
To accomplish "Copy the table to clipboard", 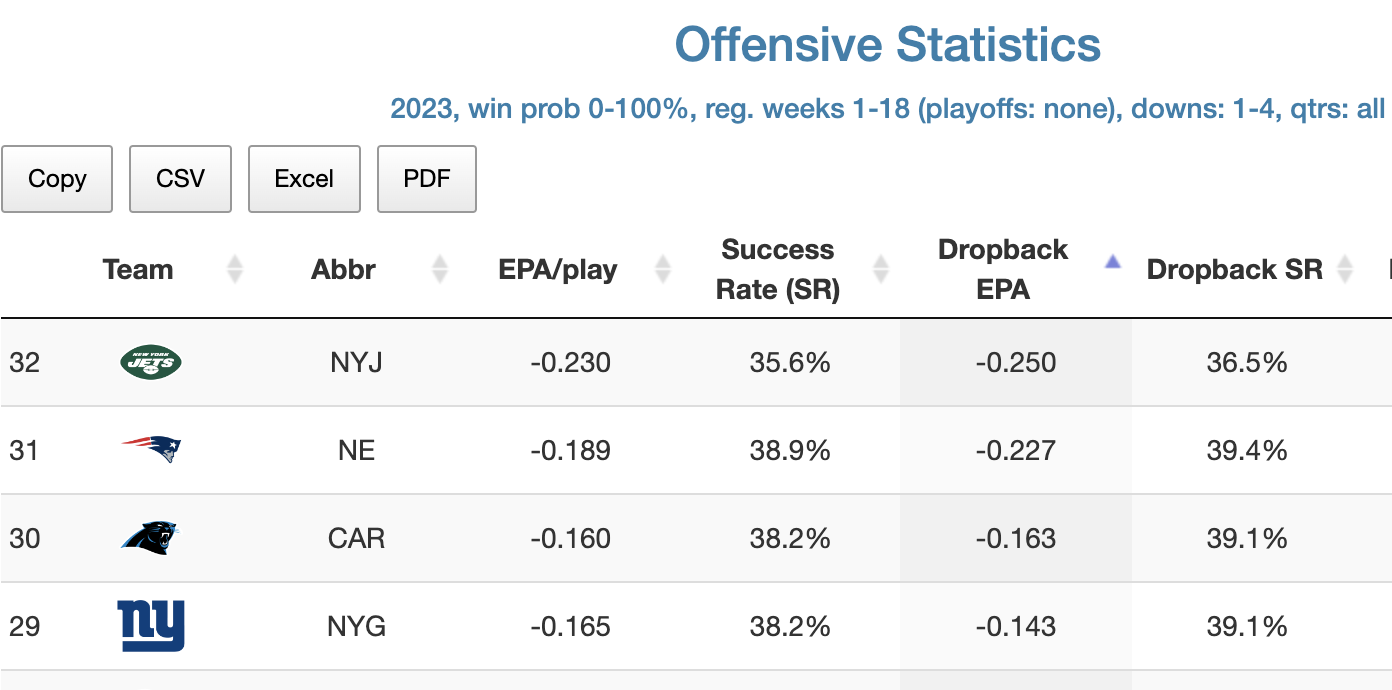I will (x=57, y=179).
